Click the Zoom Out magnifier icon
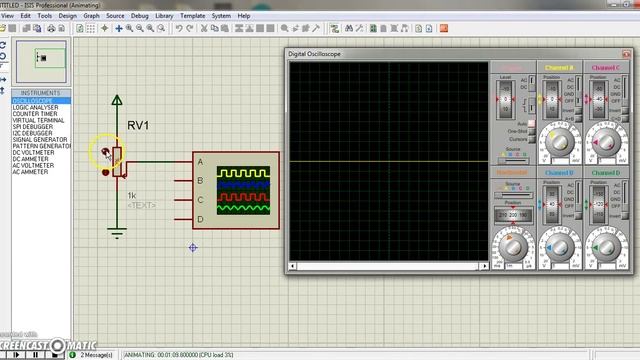 (140, 28)
